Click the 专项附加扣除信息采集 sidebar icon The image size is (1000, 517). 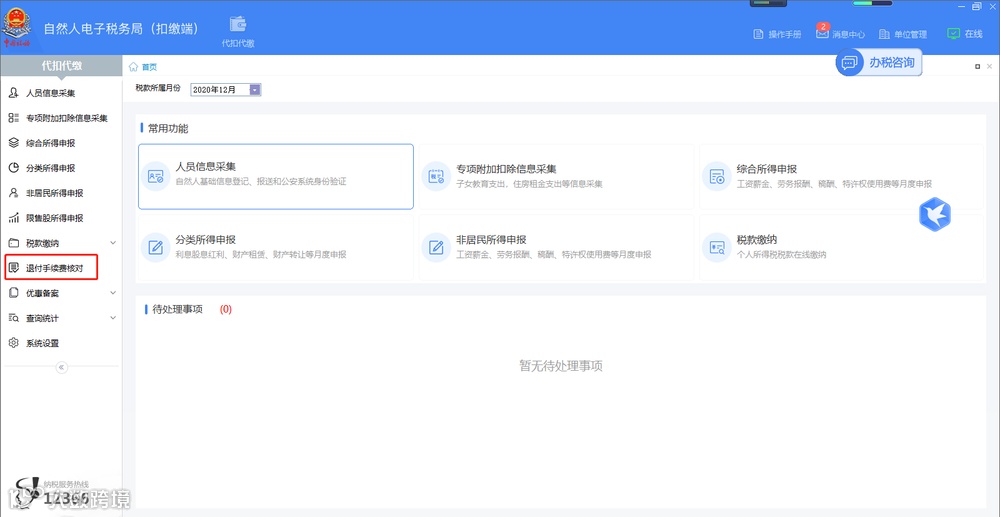[x=13, y=118]
